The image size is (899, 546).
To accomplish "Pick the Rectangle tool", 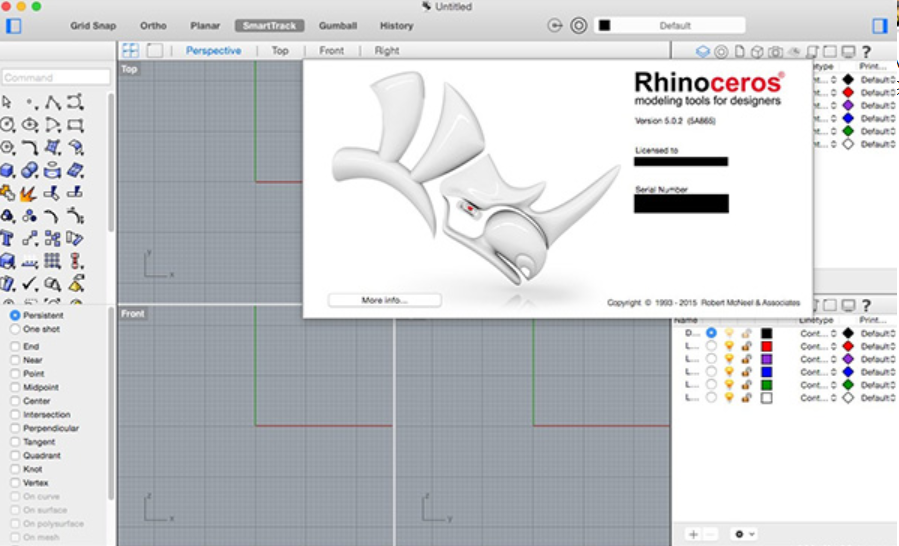I will [75, 124].
